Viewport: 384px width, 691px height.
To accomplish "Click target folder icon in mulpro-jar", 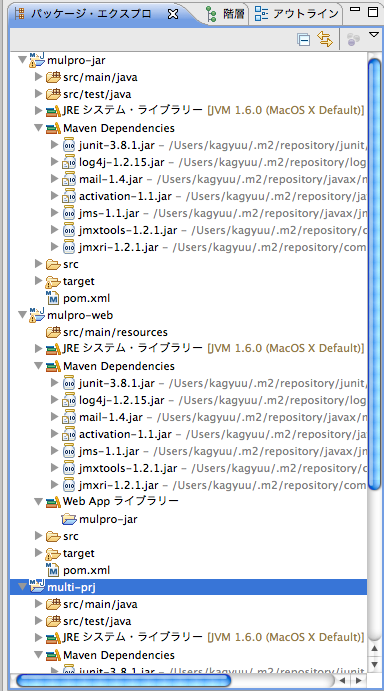I will (53, 281).
